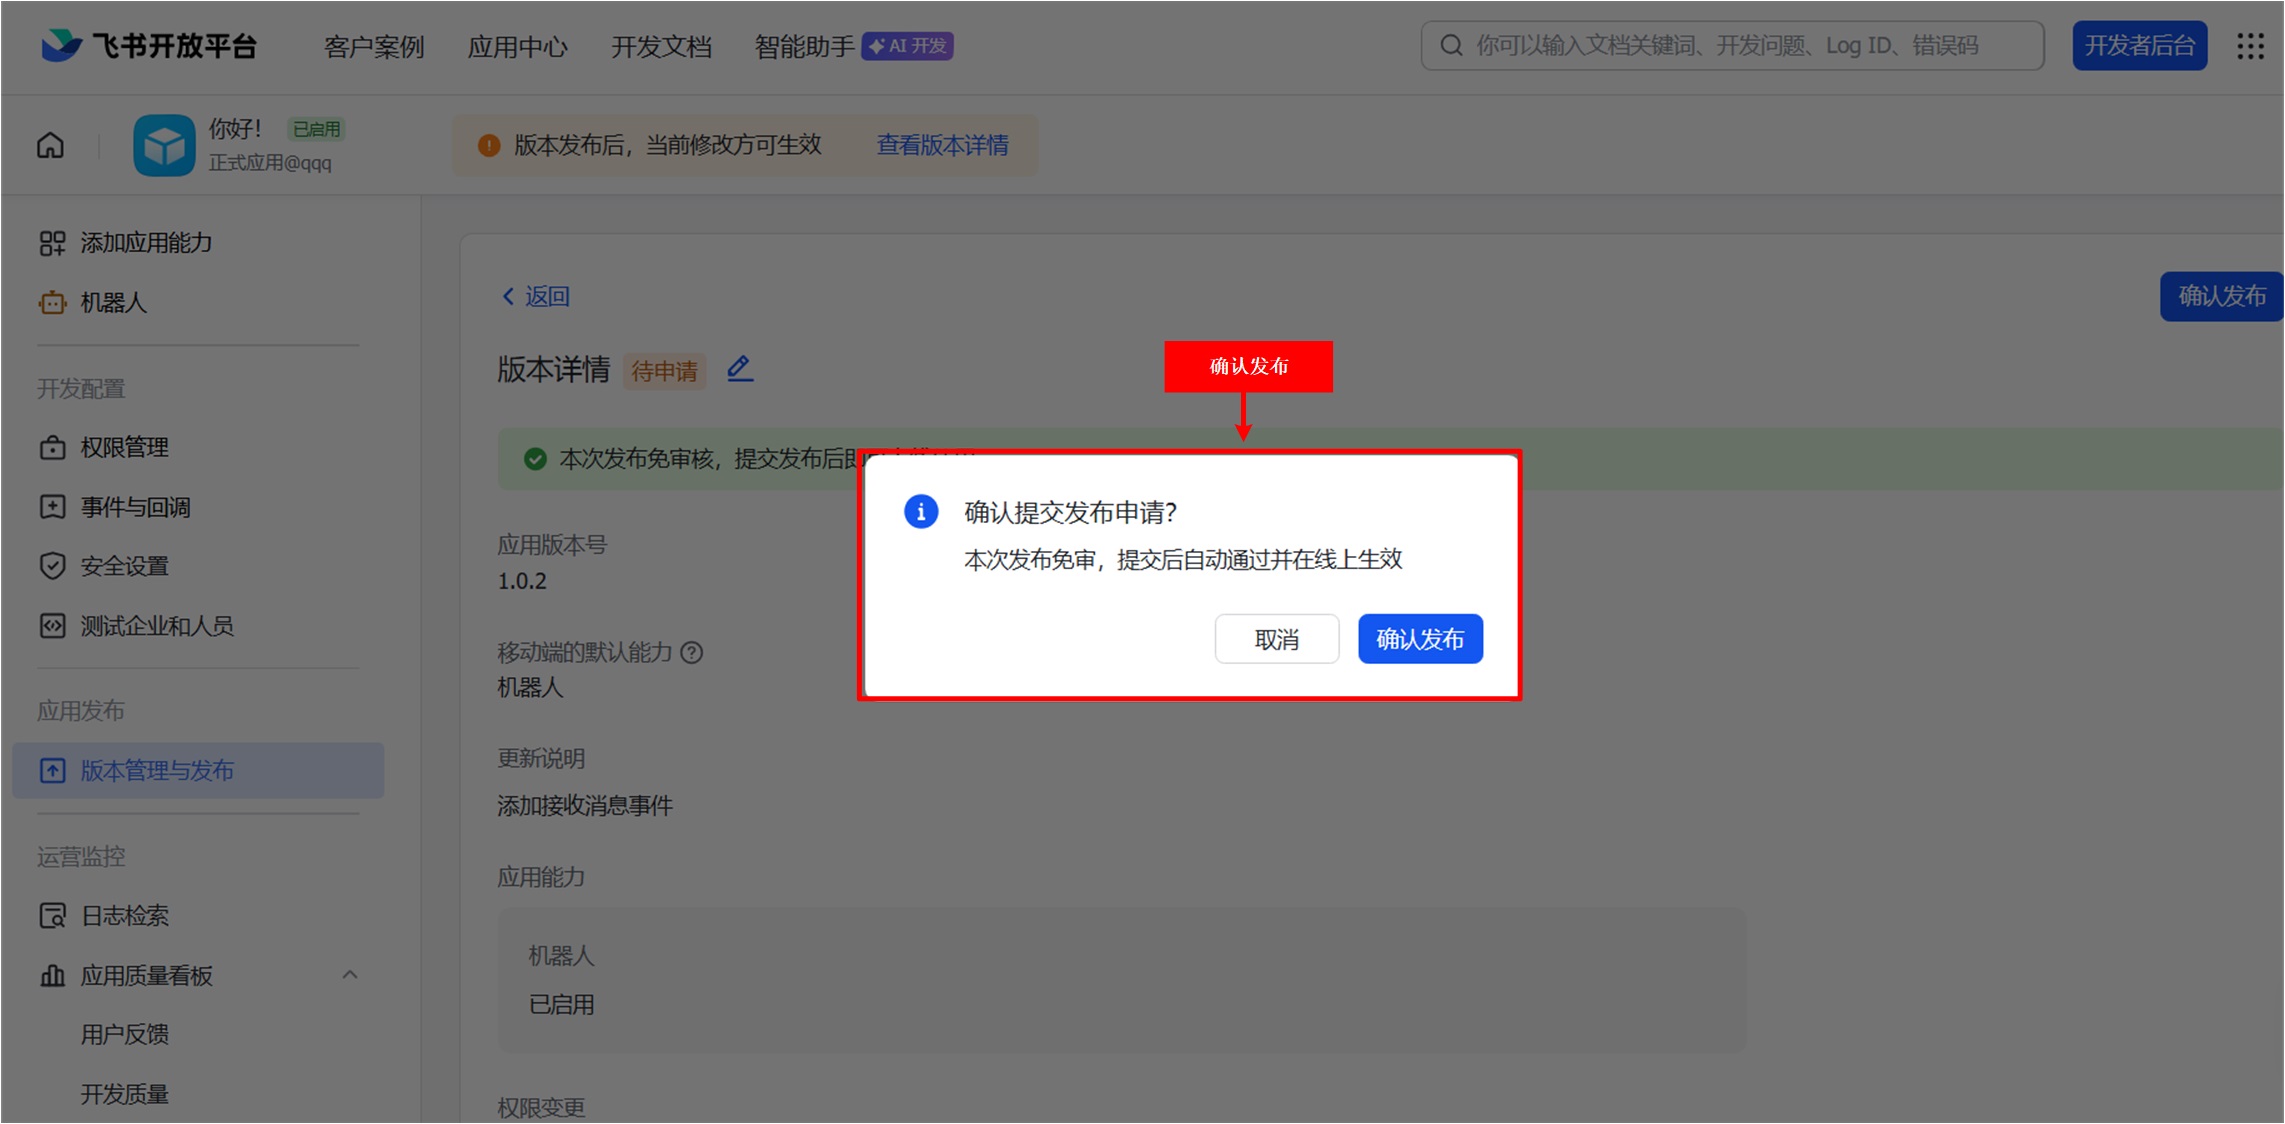The width and height of the screenshot is (2285, 1124).
Task: Click the 安全设置 shield icon
Action: (x=52, y=566)
